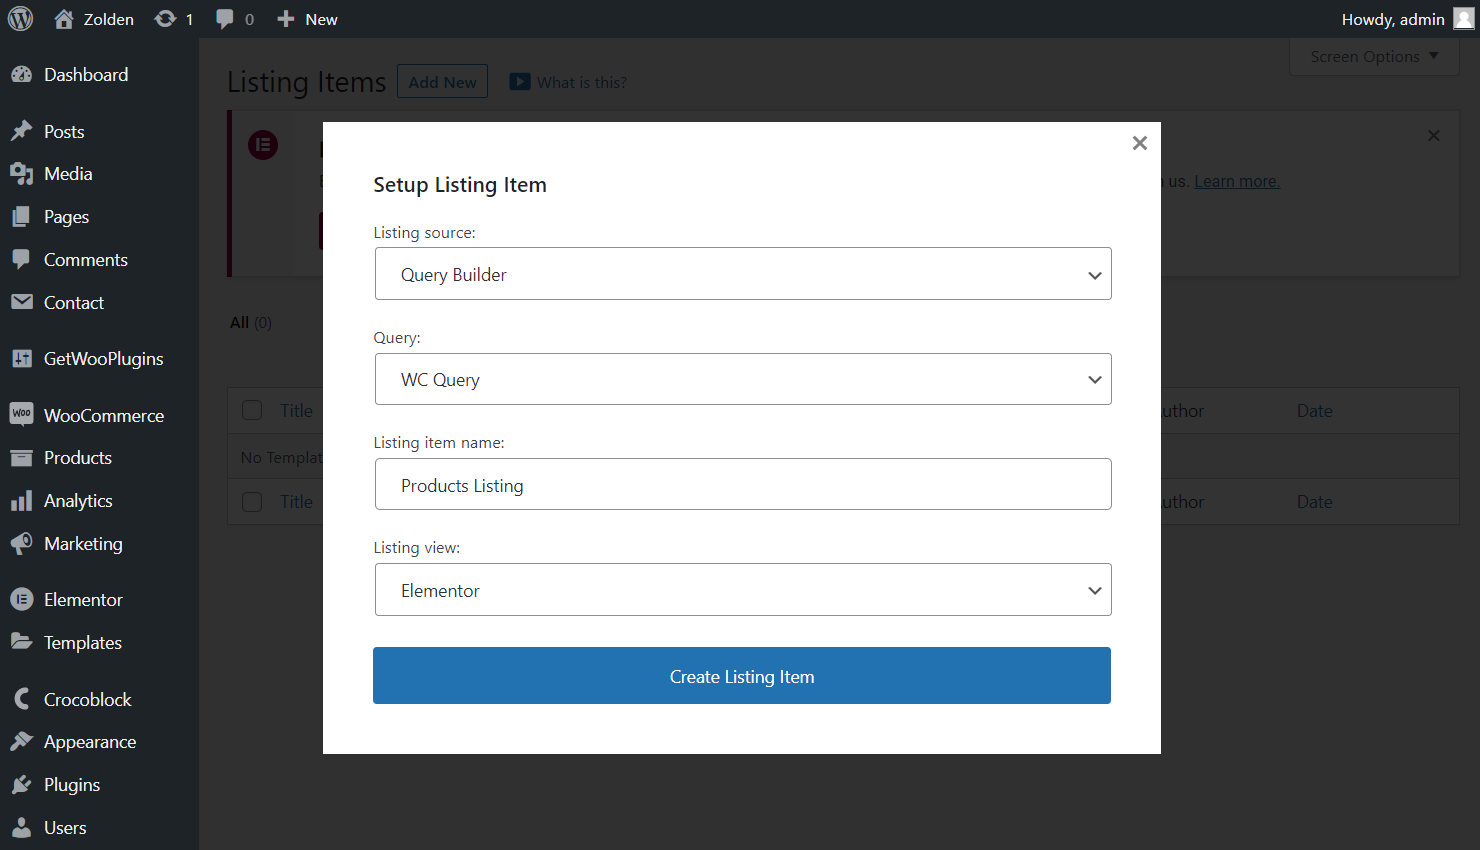Click the Add New button

click(x=442, y=82)
